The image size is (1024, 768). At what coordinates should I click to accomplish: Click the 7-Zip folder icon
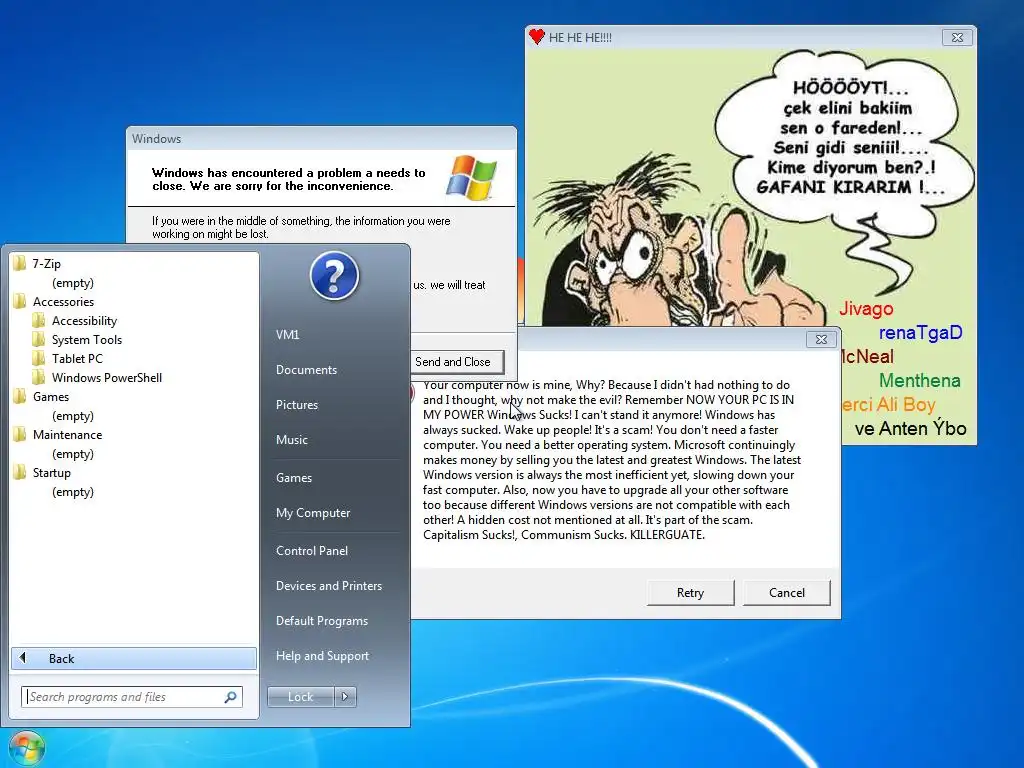pos(20,264)
